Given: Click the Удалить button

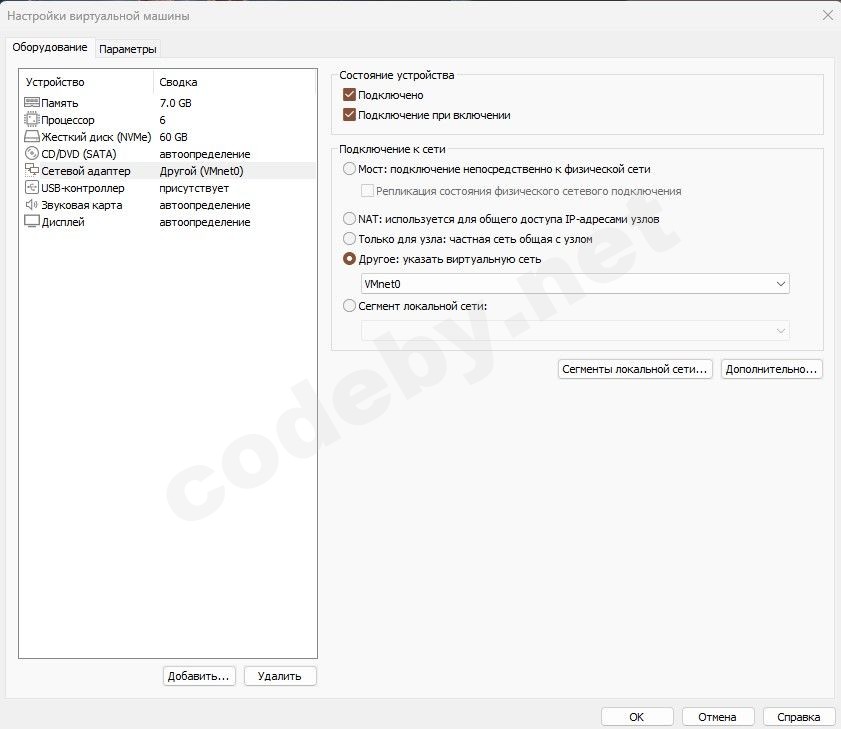Looking at the screenshot, I should click(x=279, y=676).
